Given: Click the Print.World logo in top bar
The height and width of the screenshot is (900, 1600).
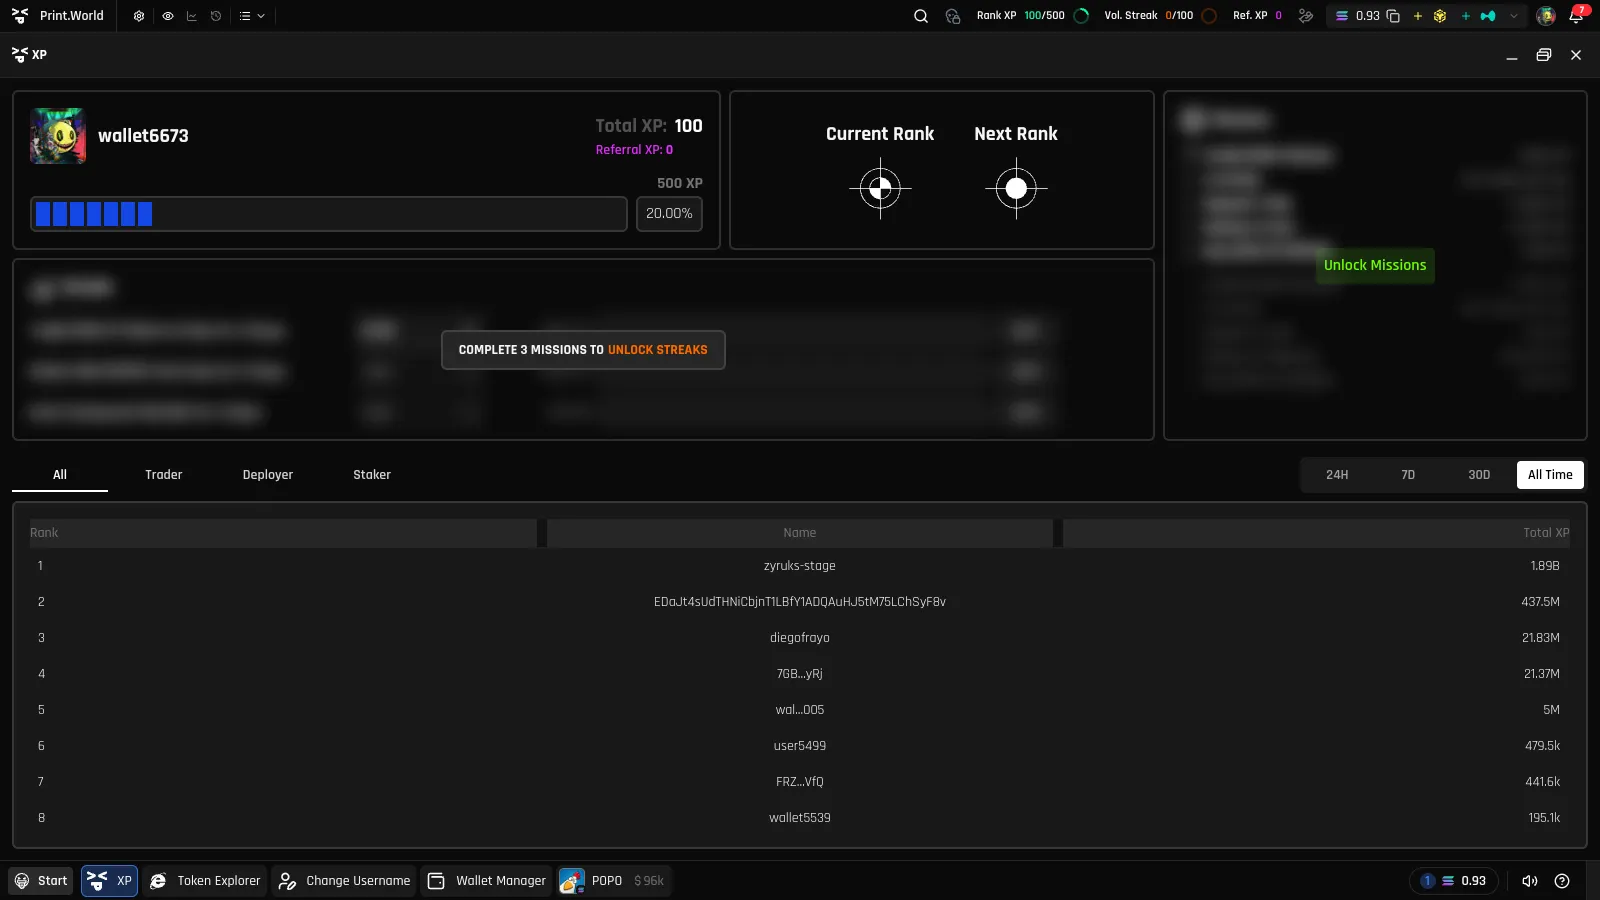Looking at the screenshot, I should (58, 16).
